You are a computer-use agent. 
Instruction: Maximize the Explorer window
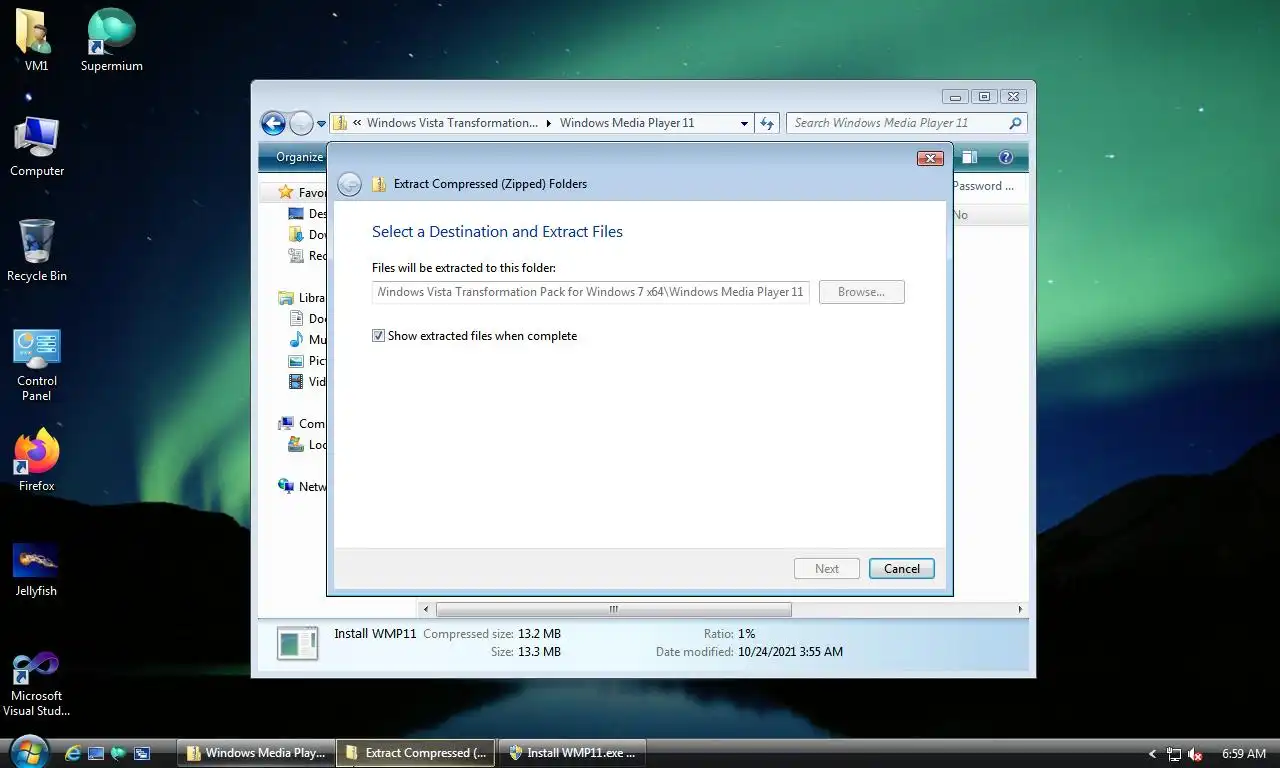984,97
